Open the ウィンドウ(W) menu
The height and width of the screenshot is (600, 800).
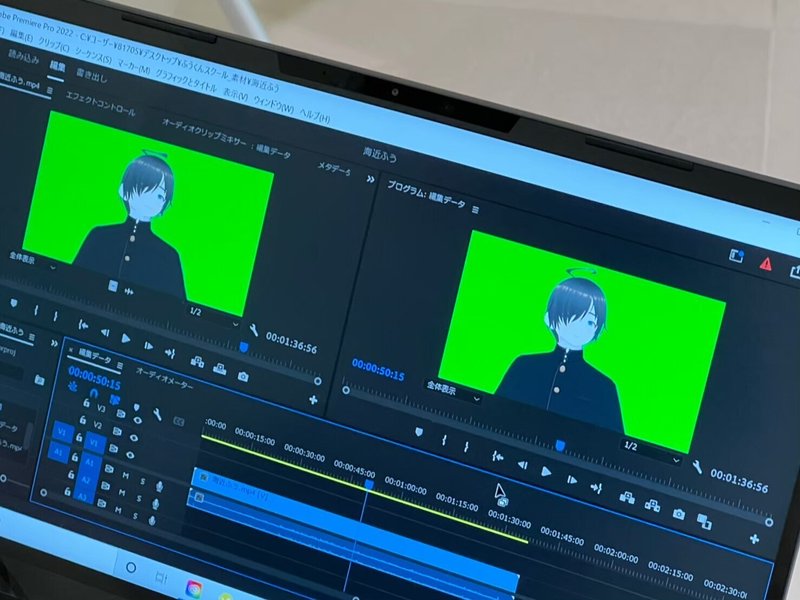274,104
